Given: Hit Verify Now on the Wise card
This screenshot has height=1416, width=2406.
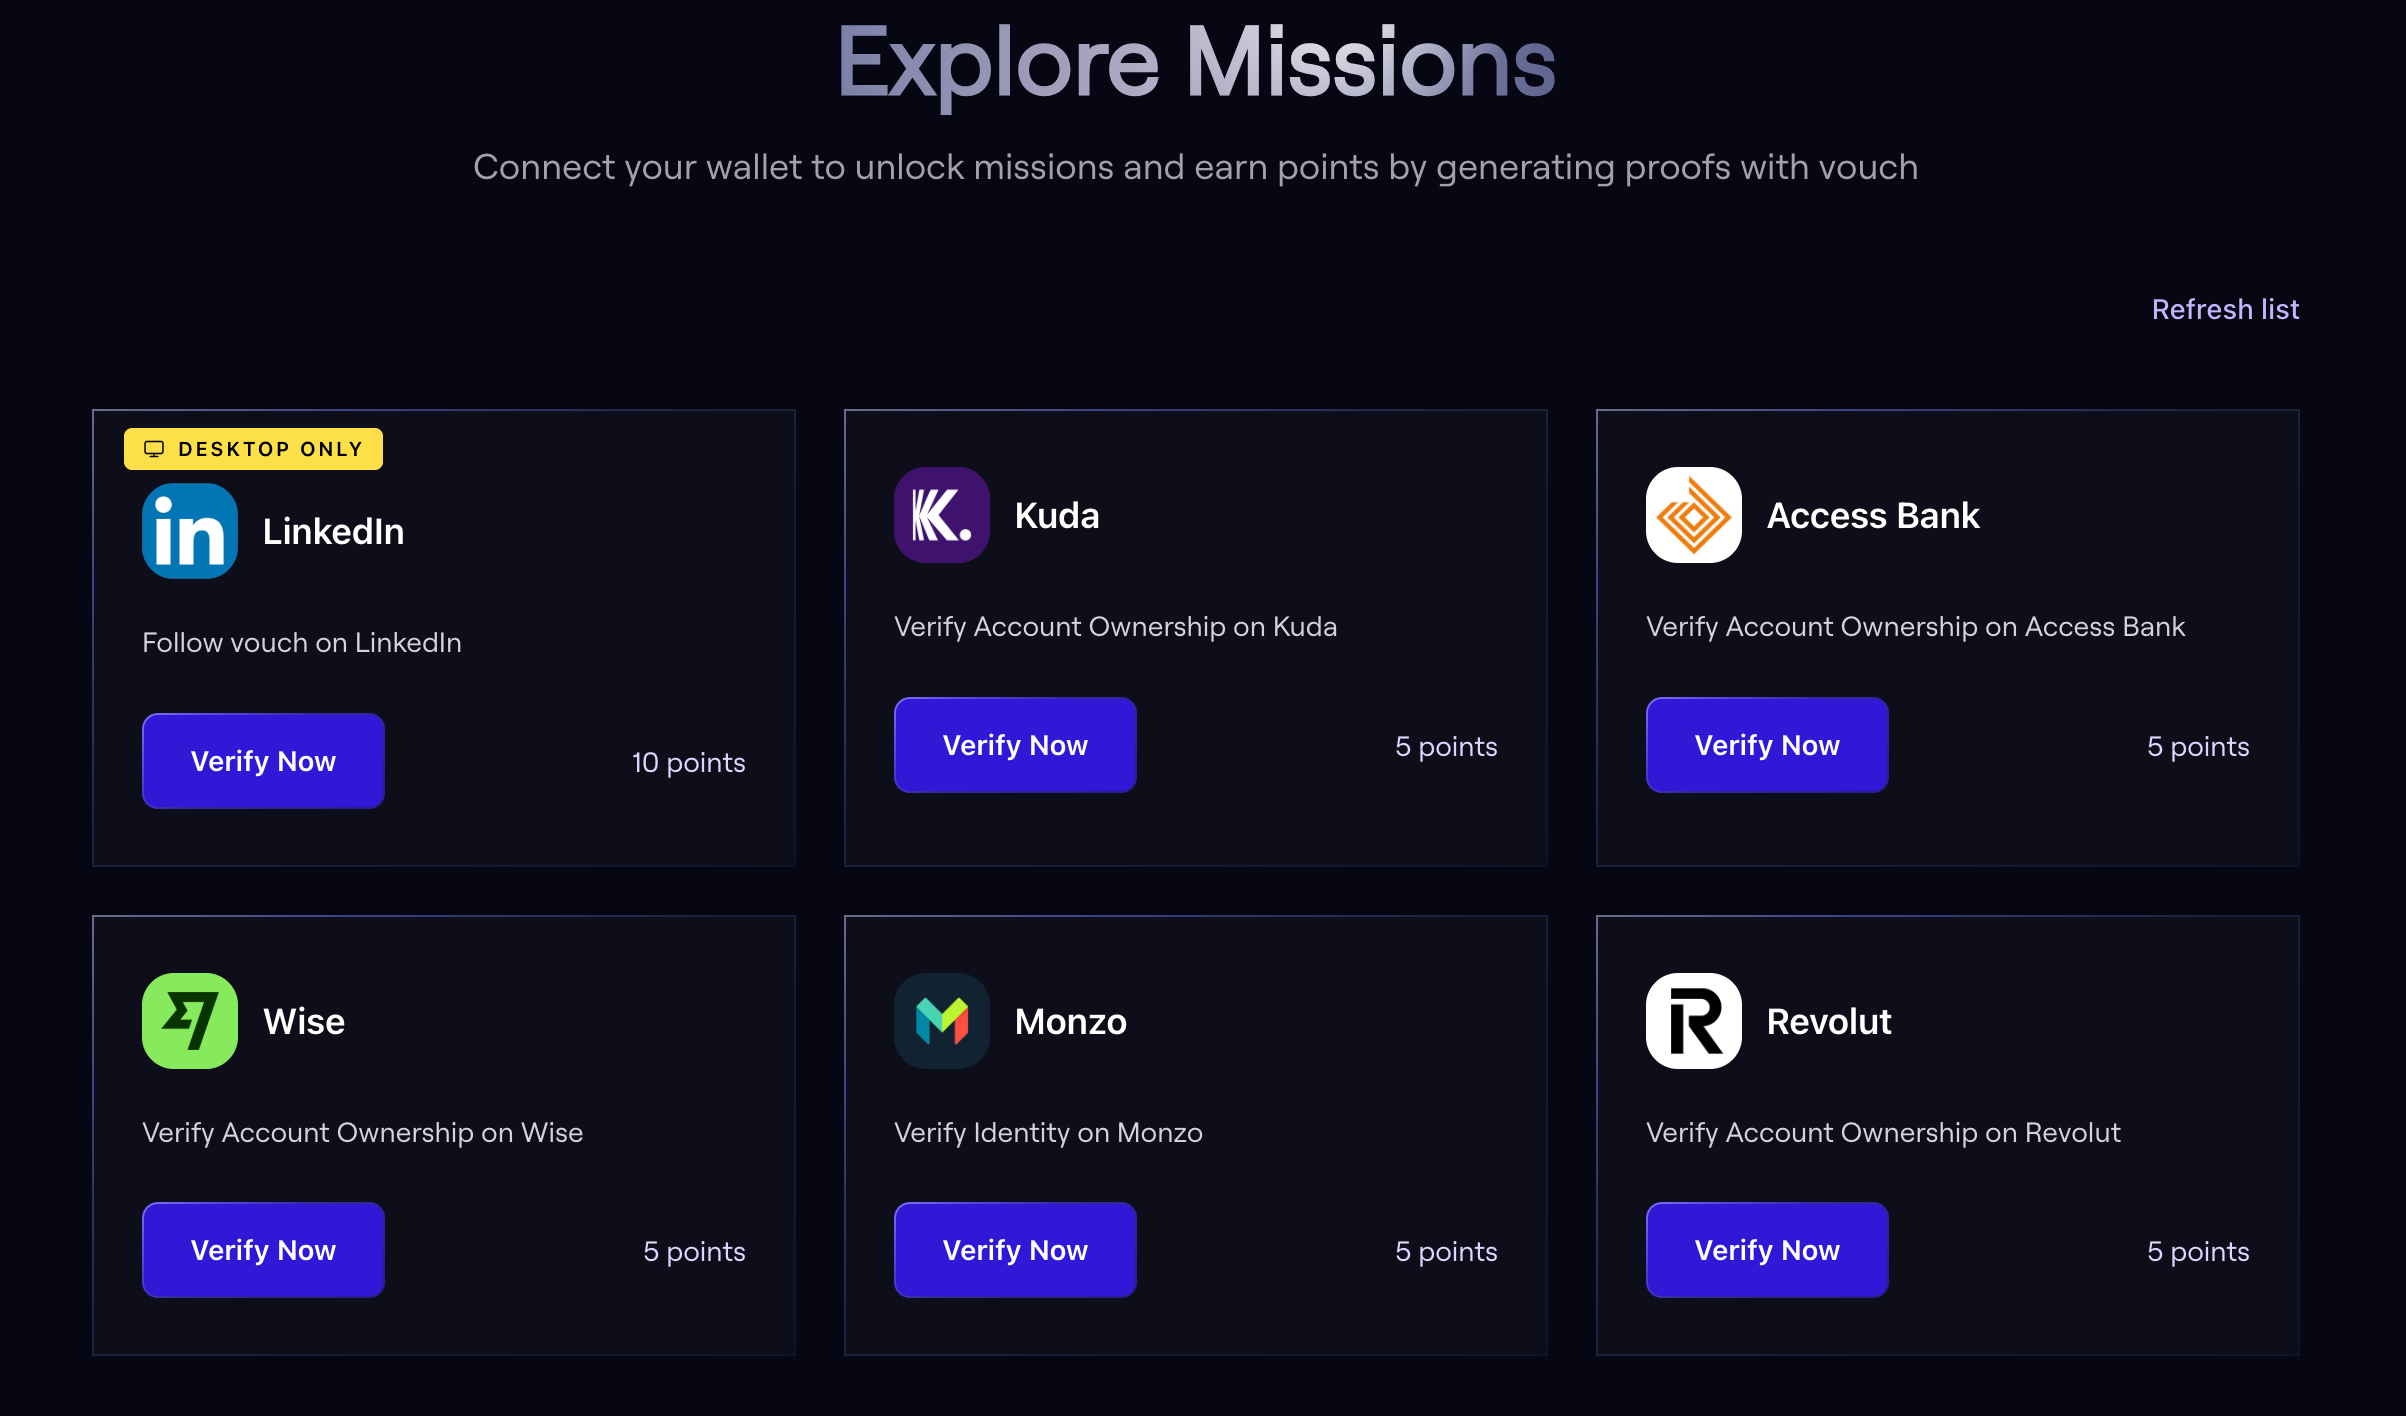Looking at the screenshot, I should tap(263, 1250).
